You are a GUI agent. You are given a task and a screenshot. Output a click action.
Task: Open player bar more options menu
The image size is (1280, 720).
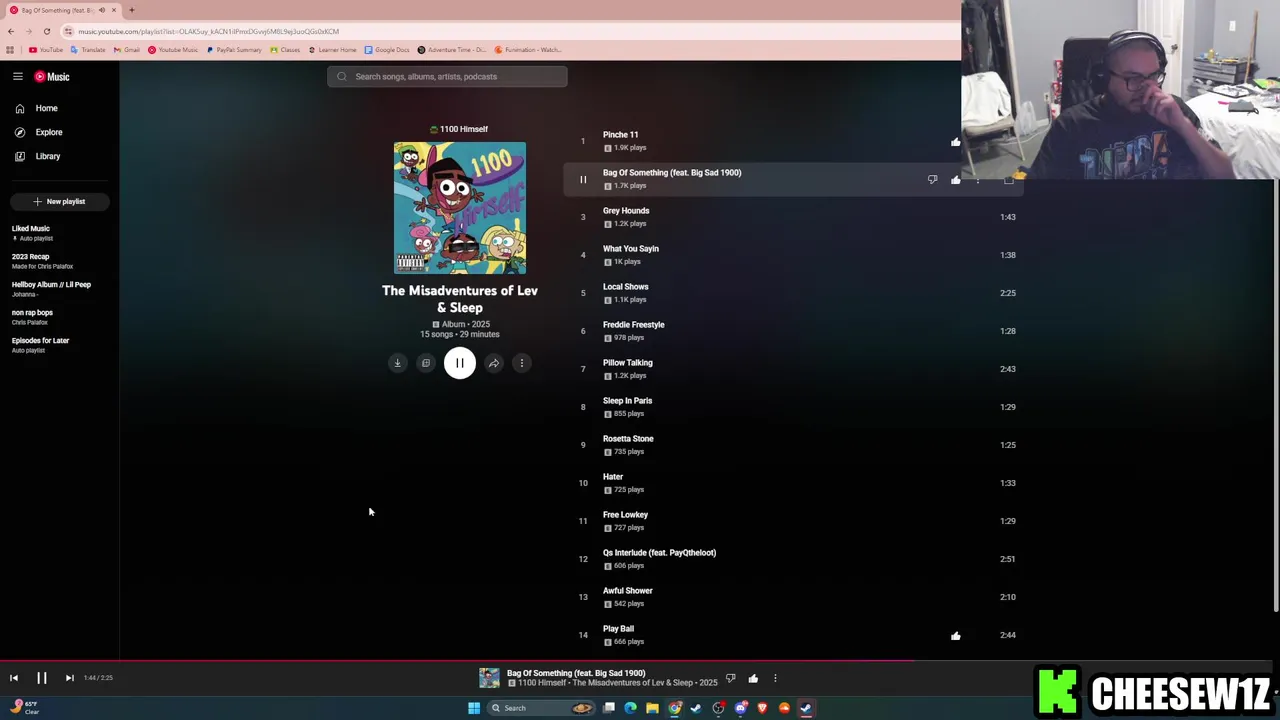coord(775,679)
